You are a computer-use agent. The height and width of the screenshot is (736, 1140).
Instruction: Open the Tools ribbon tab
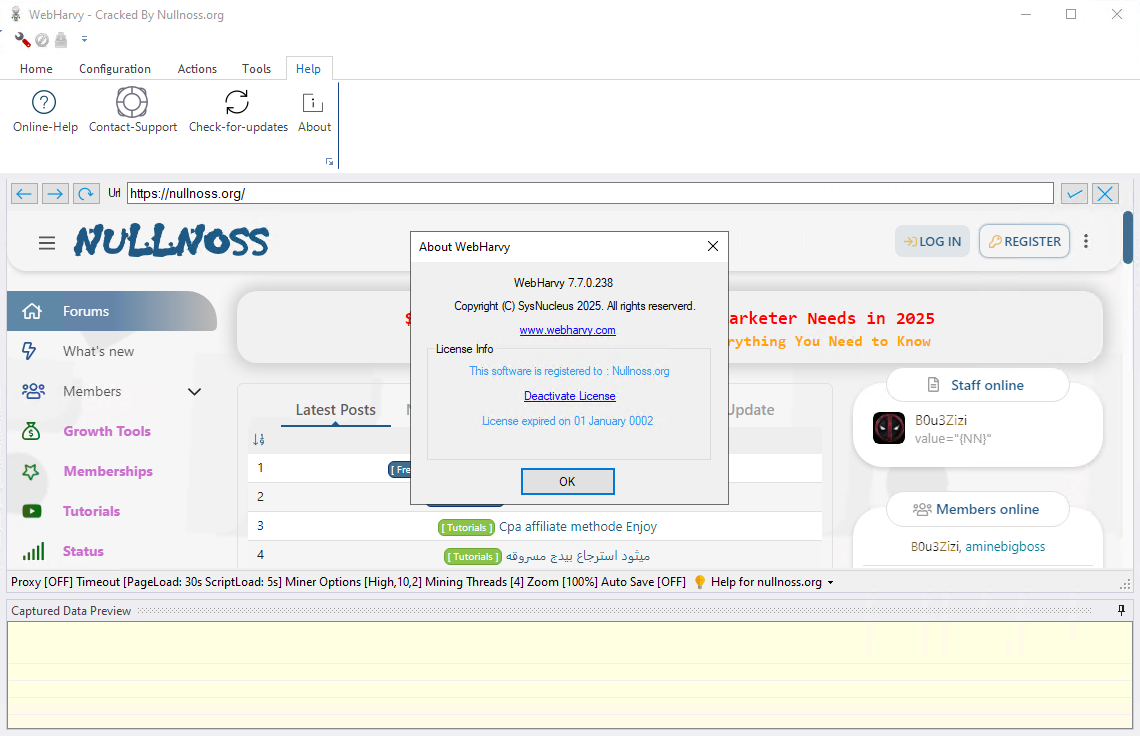point(256,68)
